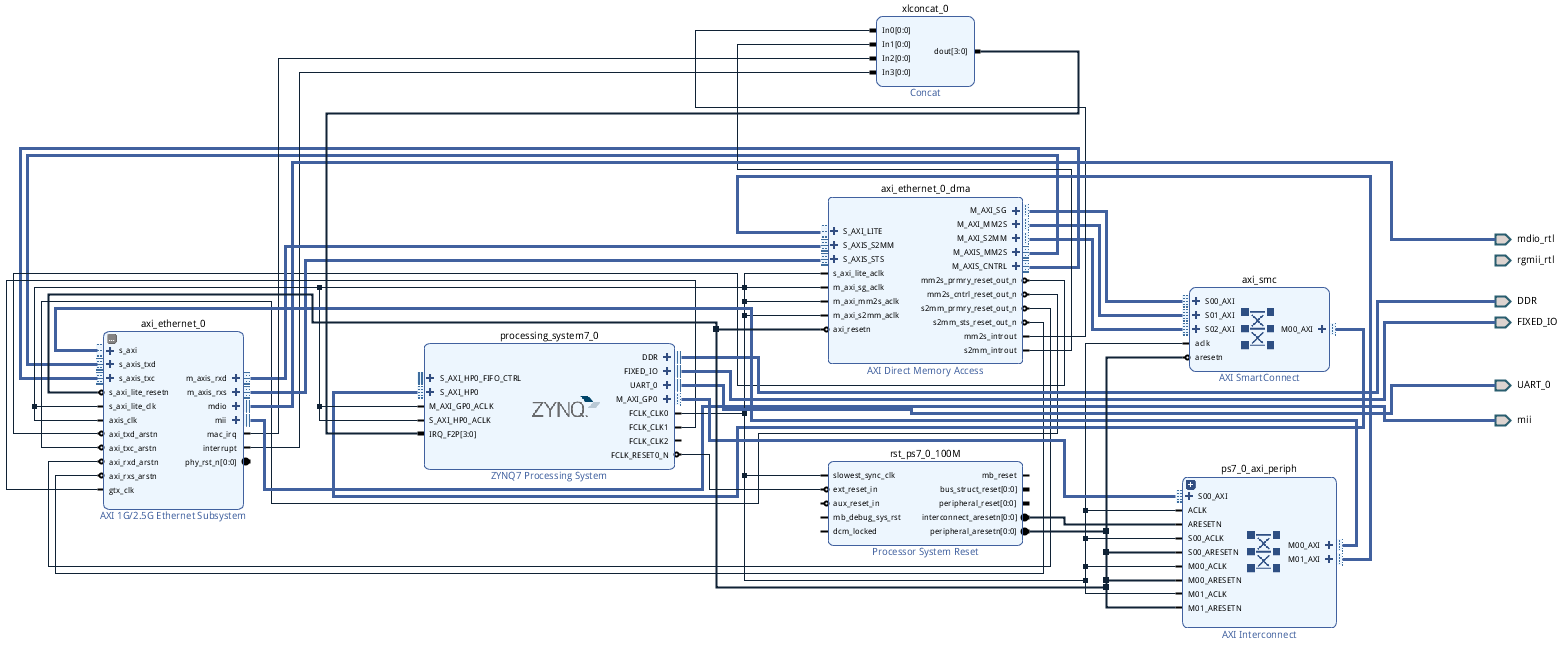Expand M00_AXI interface on ps7_0_axi_periph
Screen dimensions: 1566x653
click(x=1328, y=545)
